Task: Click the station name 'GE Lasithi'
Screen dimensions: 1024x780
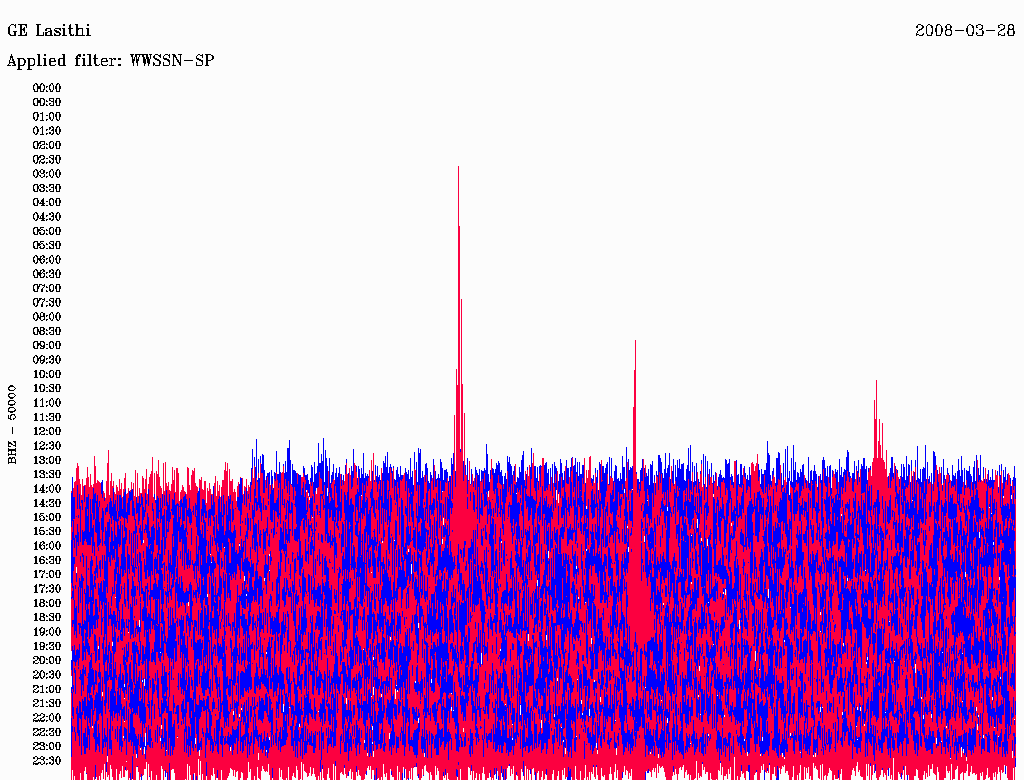Action: [49, 31]
